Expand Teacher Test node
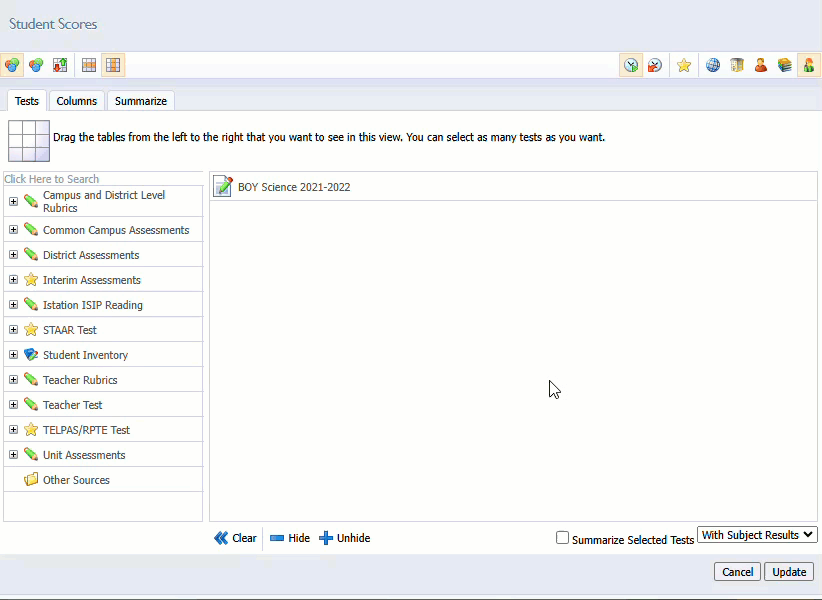Viewport: 822px width, 600px height. (x=14, y=405)
